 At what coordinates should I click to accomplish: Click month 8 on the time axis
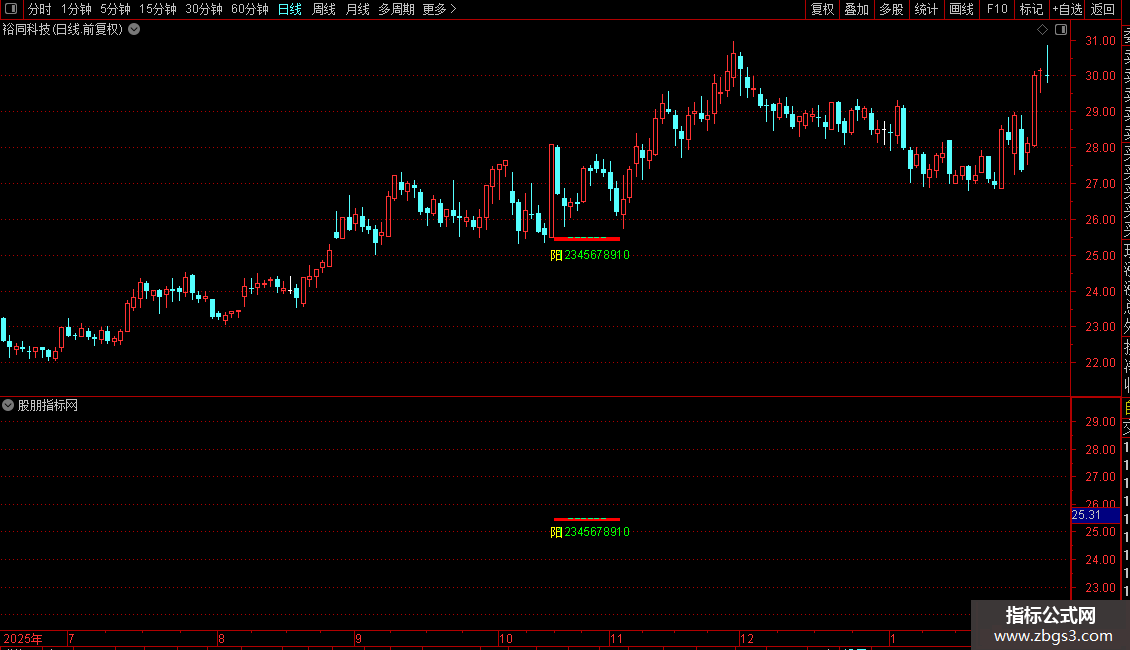point(221,638)
